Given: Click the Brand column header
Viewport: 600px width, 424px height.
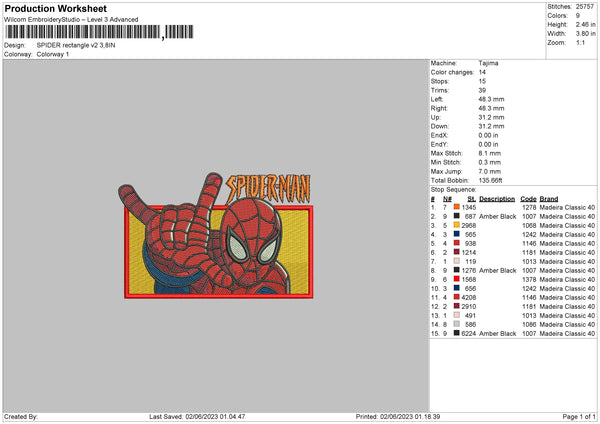Looking at the screenshot, I should tap(549, 198).
